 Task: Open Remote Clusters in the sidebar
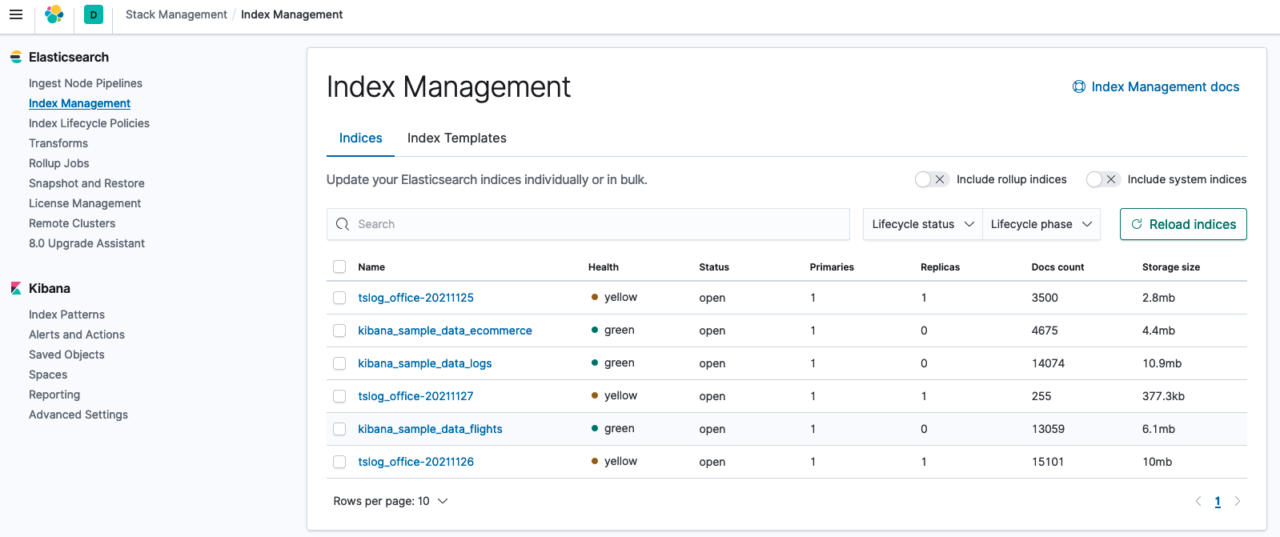tap(72, 223)
